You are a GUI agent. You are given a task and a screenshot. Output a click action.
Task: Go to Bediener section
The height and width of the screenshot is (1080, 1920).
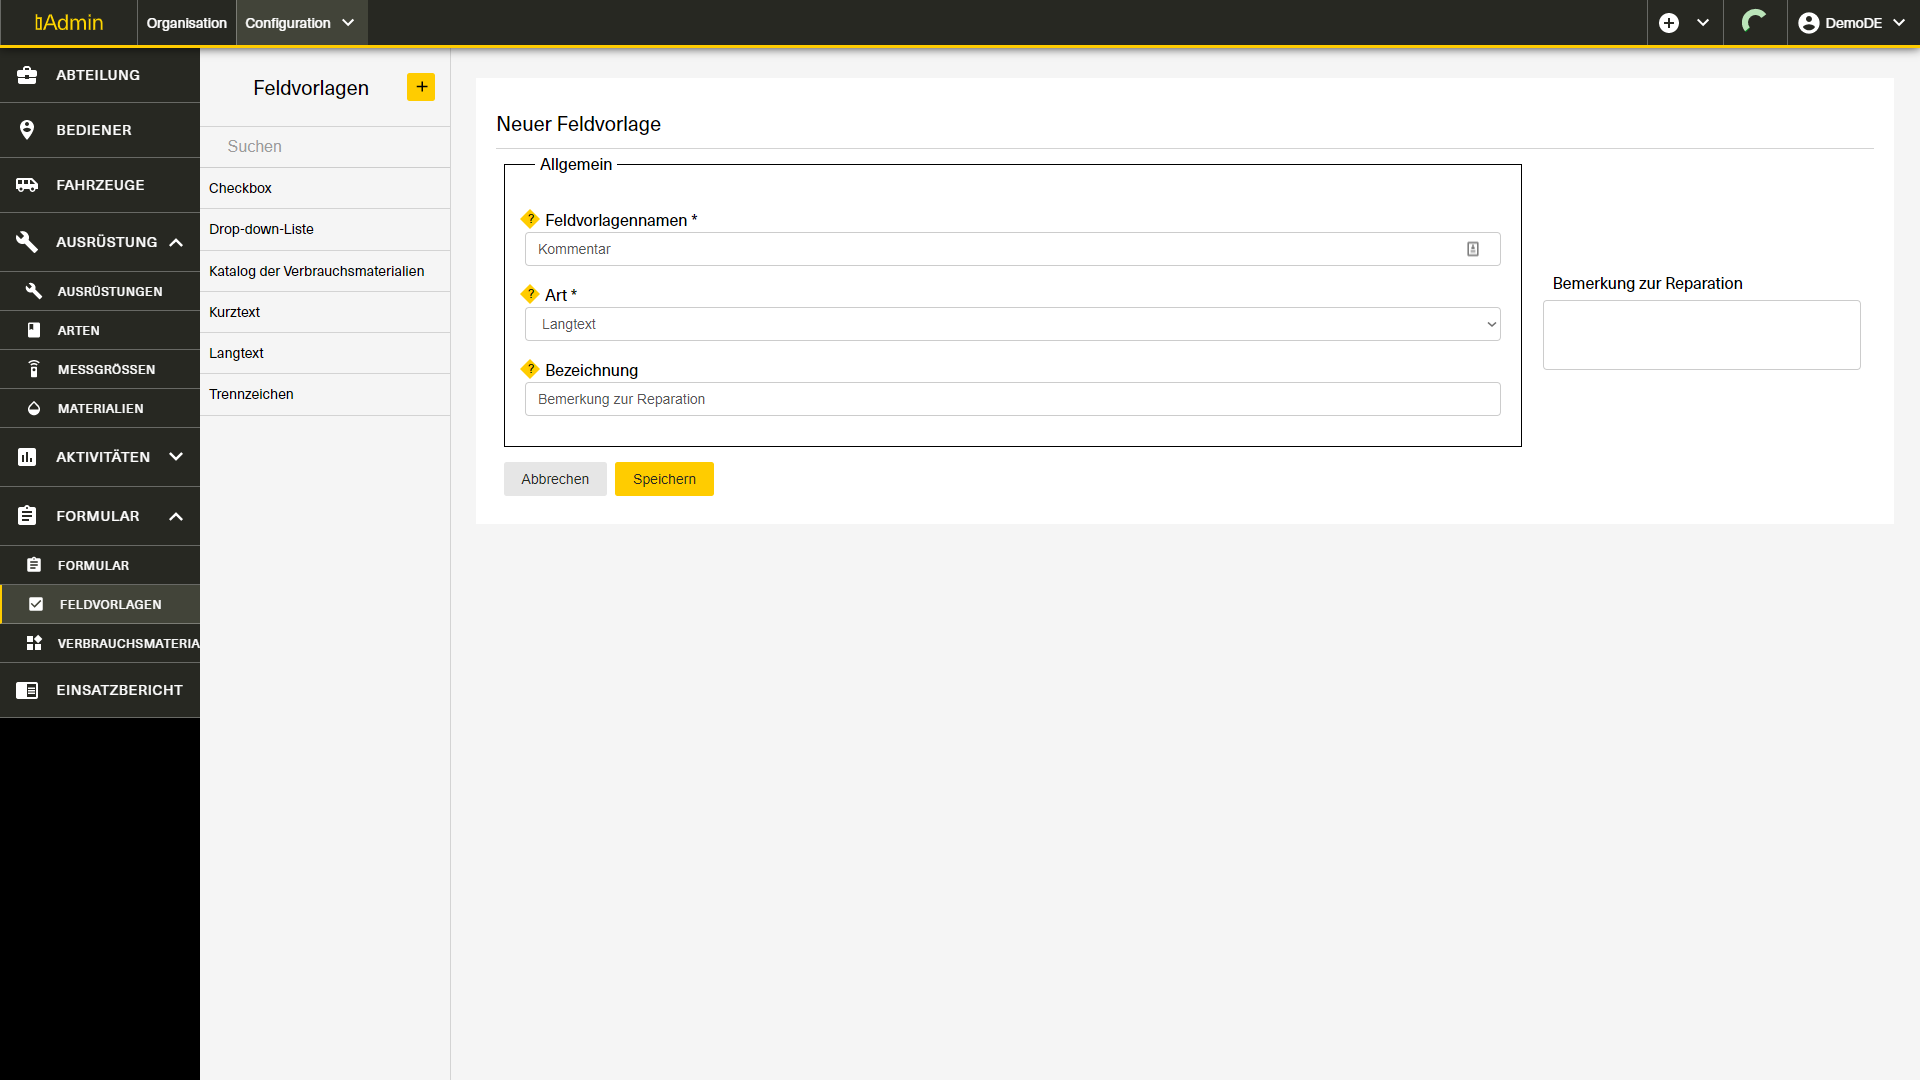pyautogui.click(x=100, y=130)
